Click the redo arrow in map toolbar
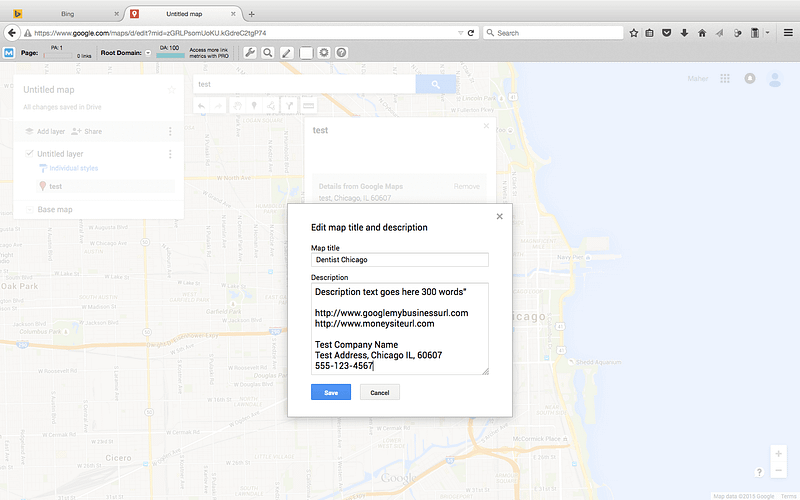Screen dimensions: 800x500 (218, 106)
